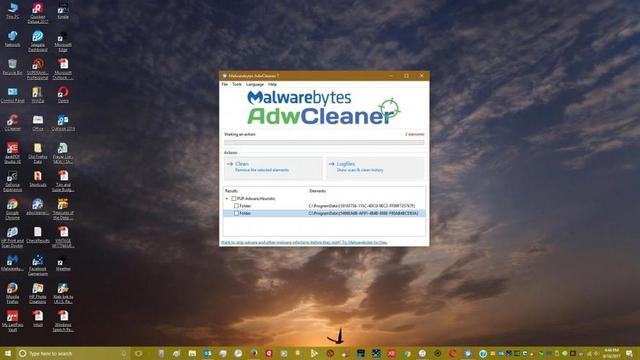Launch the Opera desktop shortcut

(63, 94)
